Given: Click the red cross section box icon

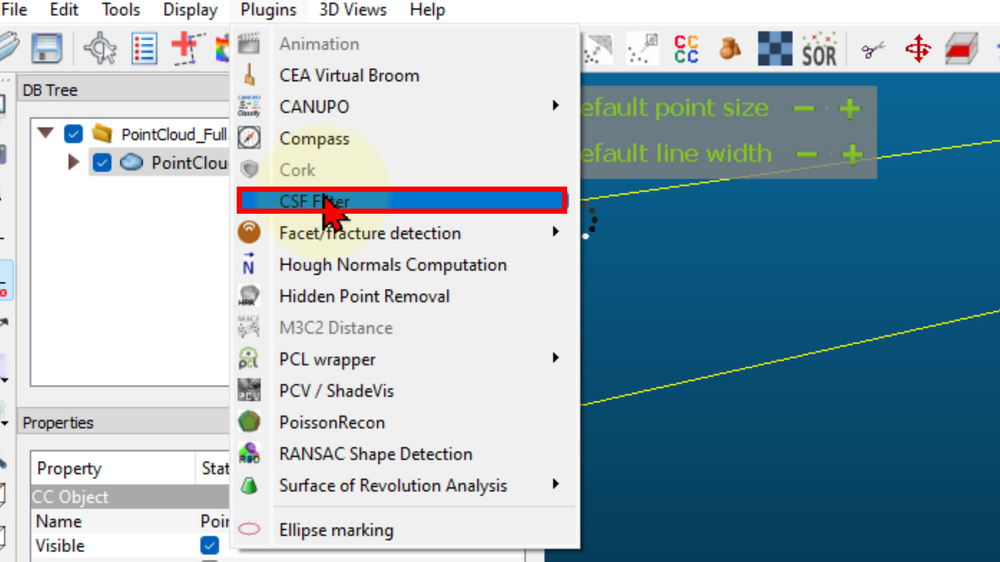Looking at the screenshot, I should [962, 49].
